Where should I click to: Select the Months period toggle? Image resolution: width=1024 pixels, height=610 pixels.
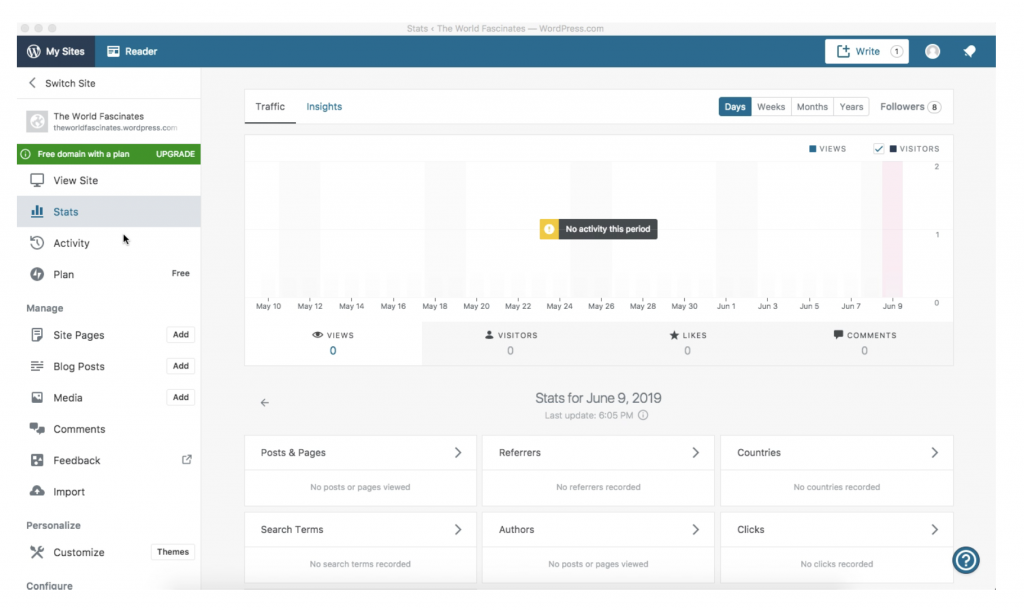point(812,106)
